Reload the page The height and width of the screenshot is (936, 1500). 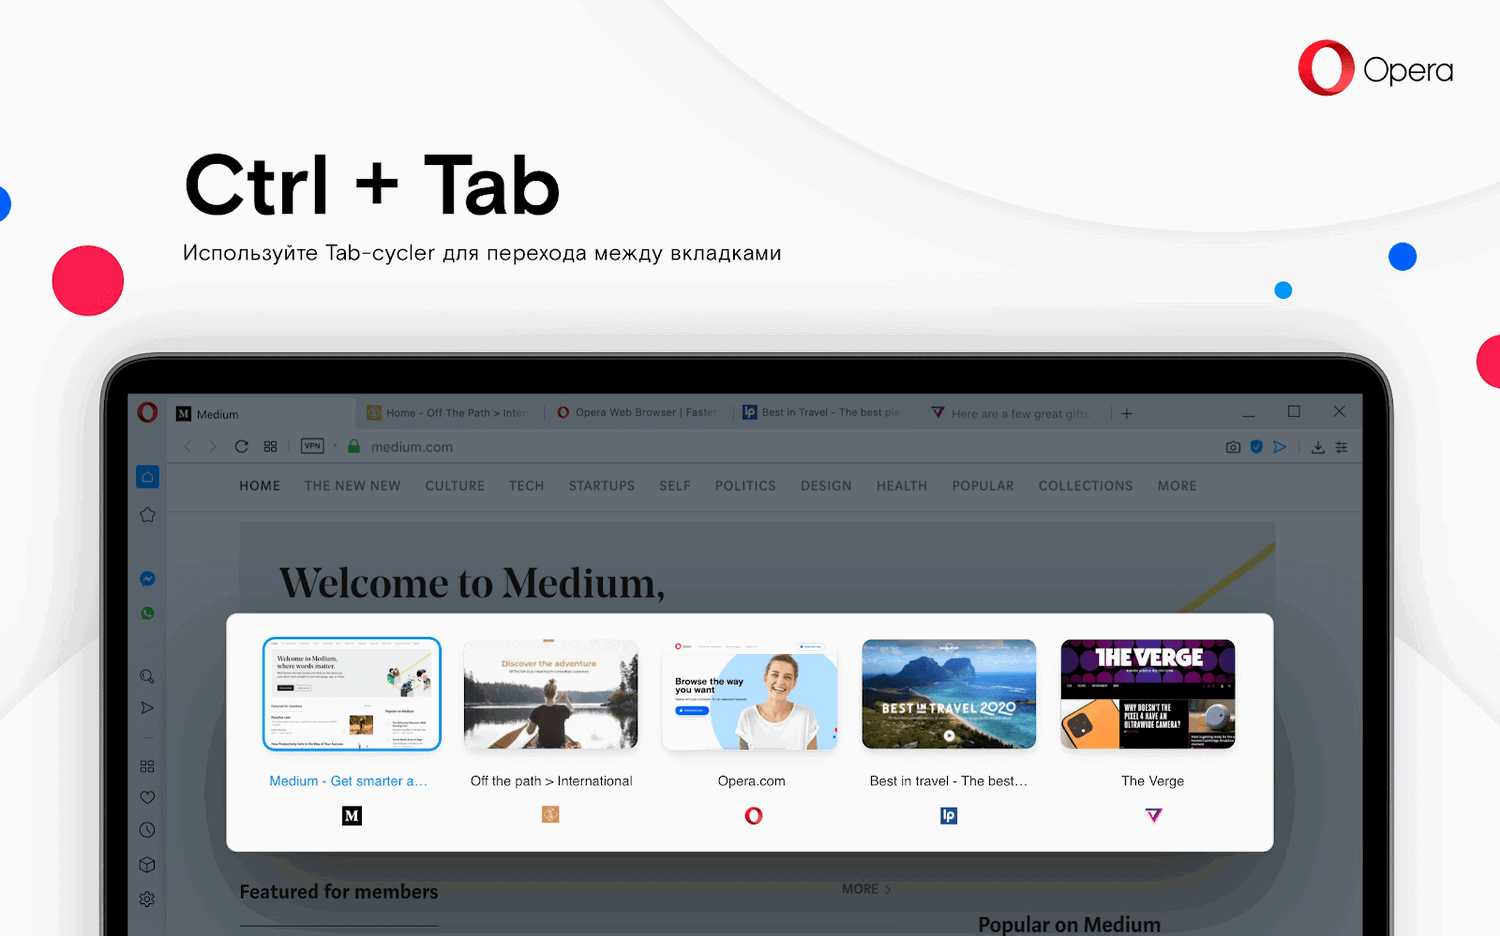pos(241,447)
